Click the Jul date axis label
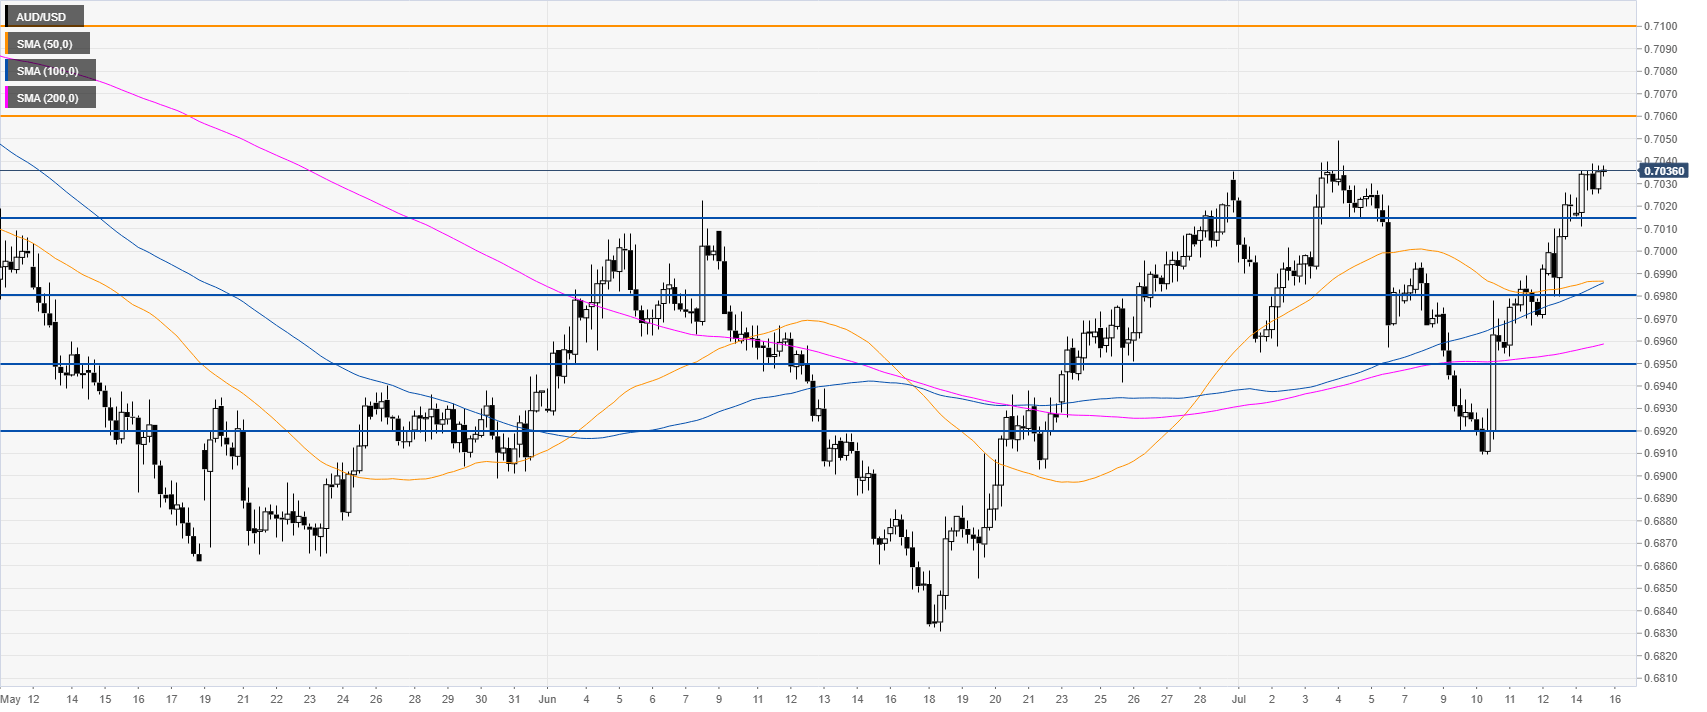This screenshot has width=1707, height=712. tap(1237, 699)
